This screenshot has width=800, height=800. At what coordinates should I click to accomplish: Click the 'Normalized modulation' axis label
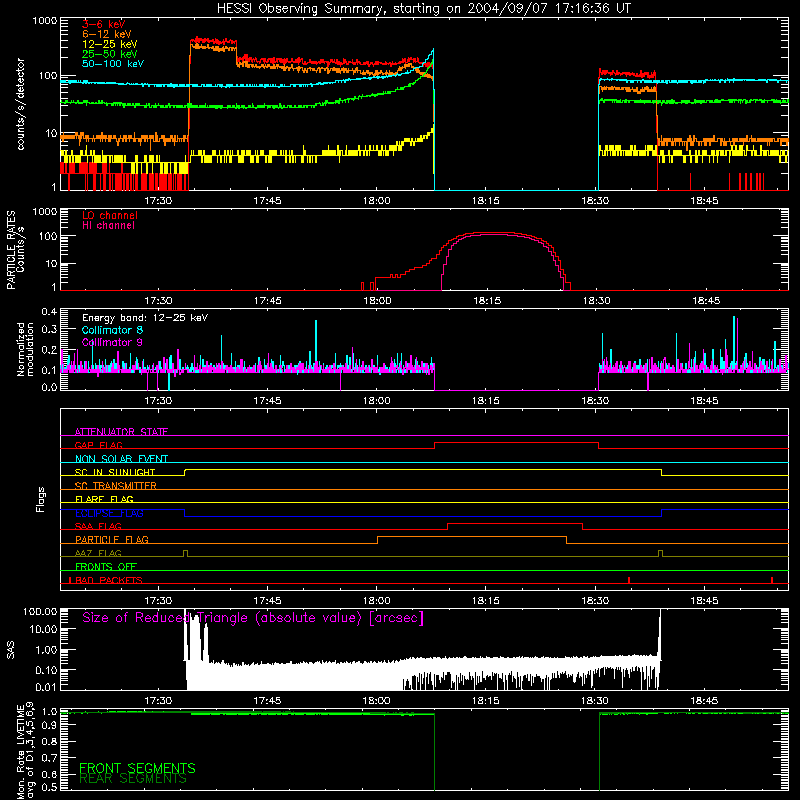pos(26,349)
